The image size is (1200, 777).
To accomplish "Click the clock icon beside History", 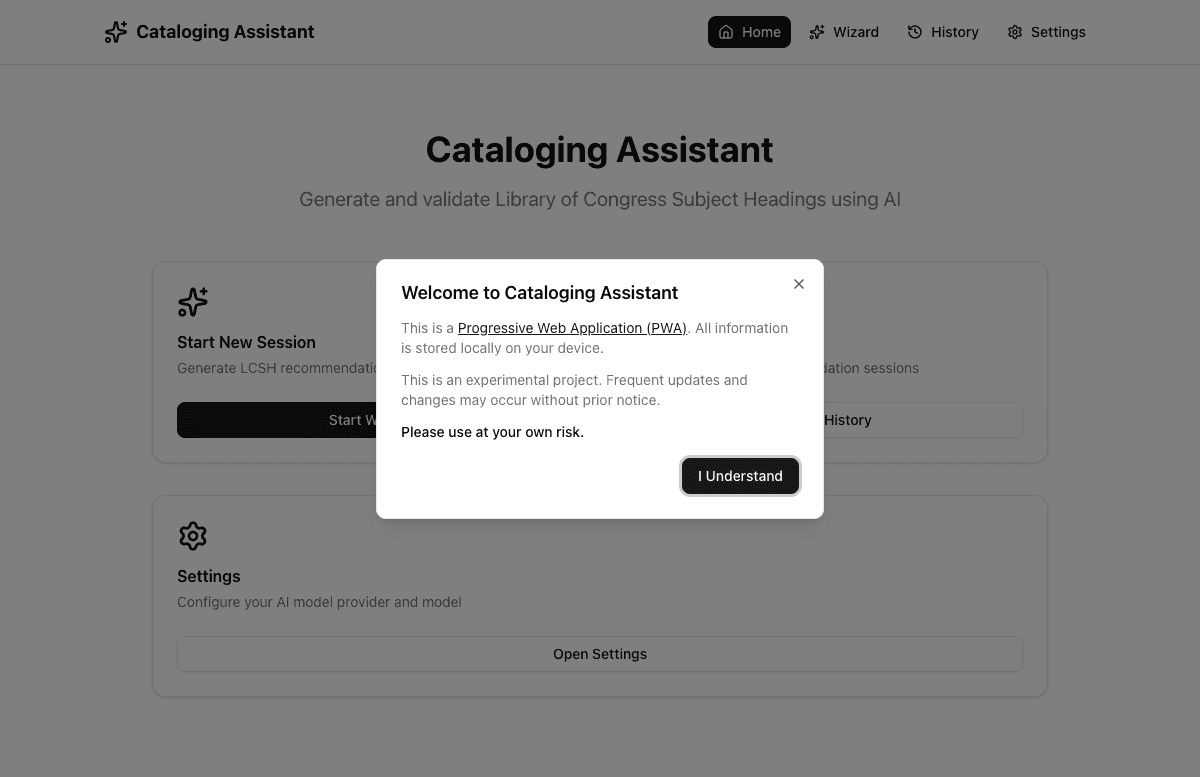I will (915, 32).
